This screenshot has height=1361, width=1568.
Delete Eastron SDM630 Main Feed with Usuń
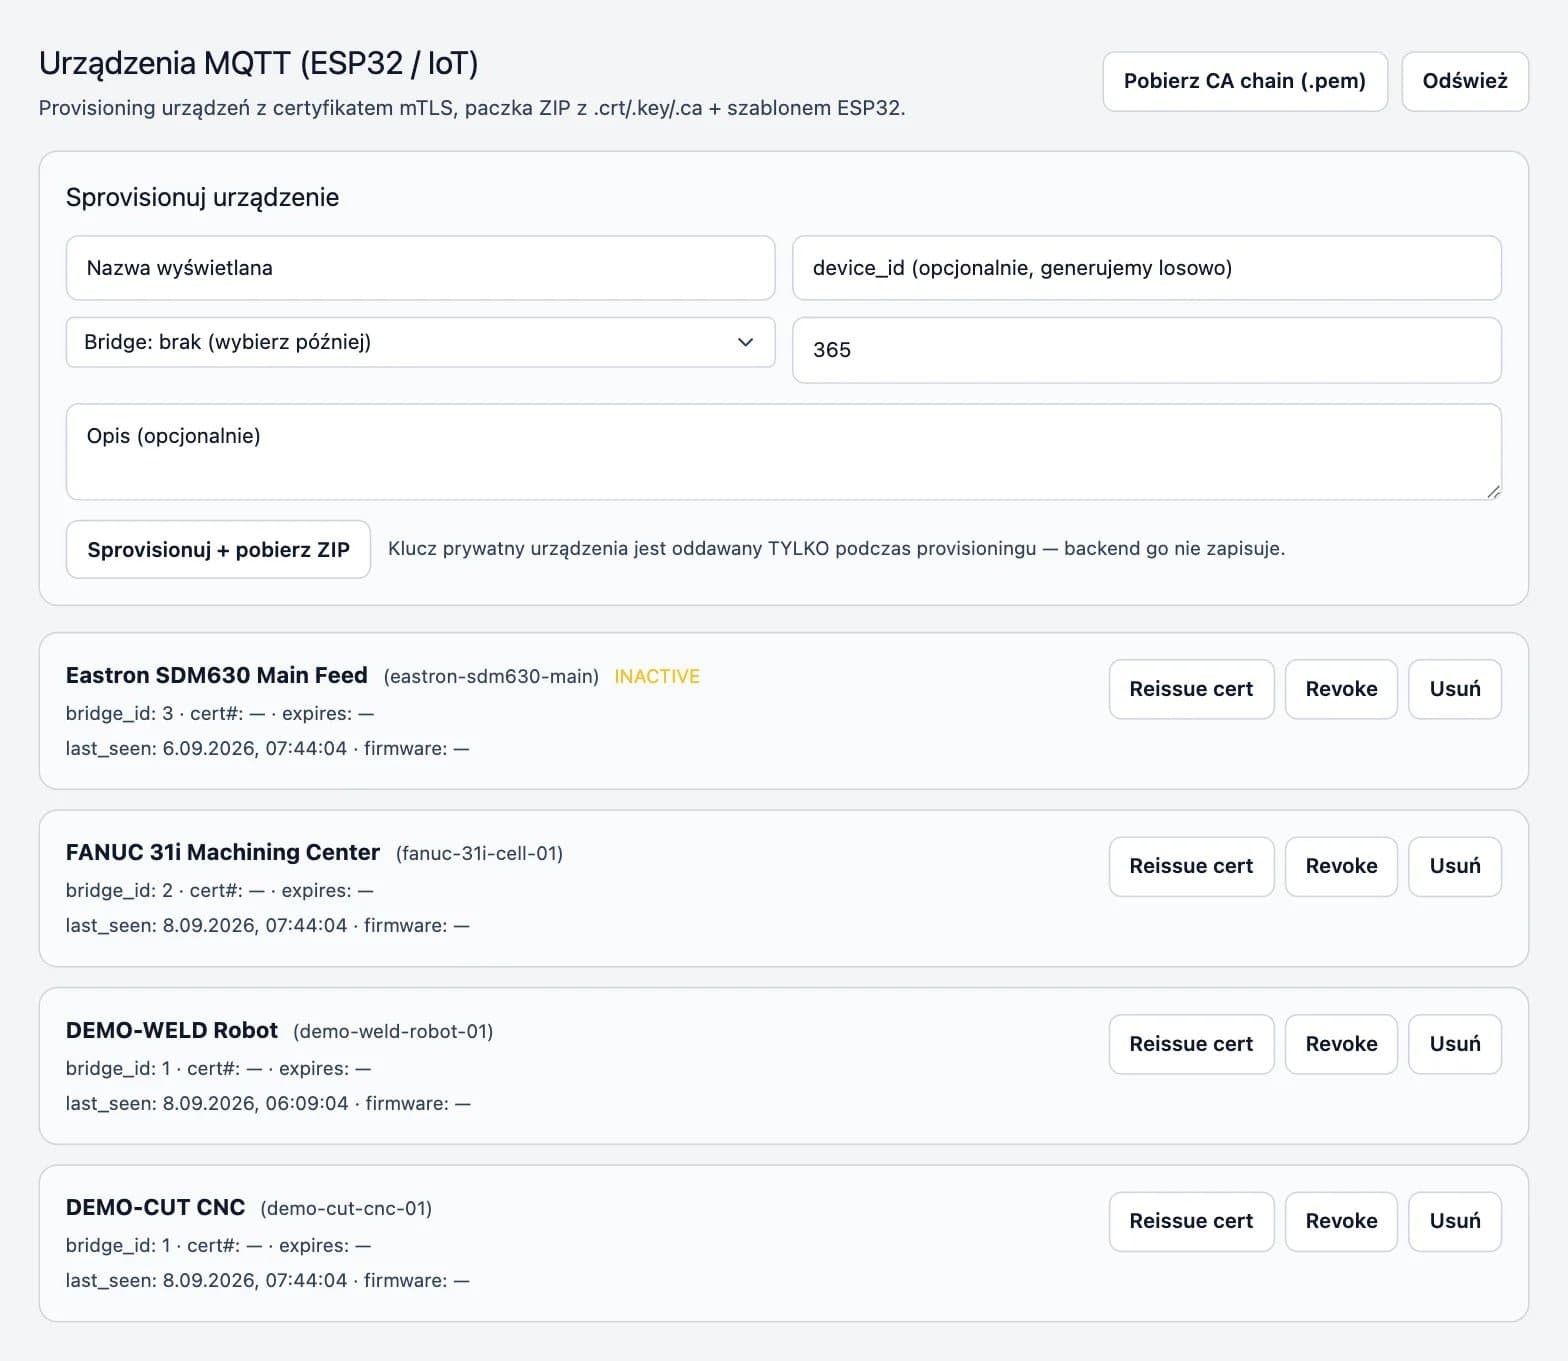(1455, 689)
